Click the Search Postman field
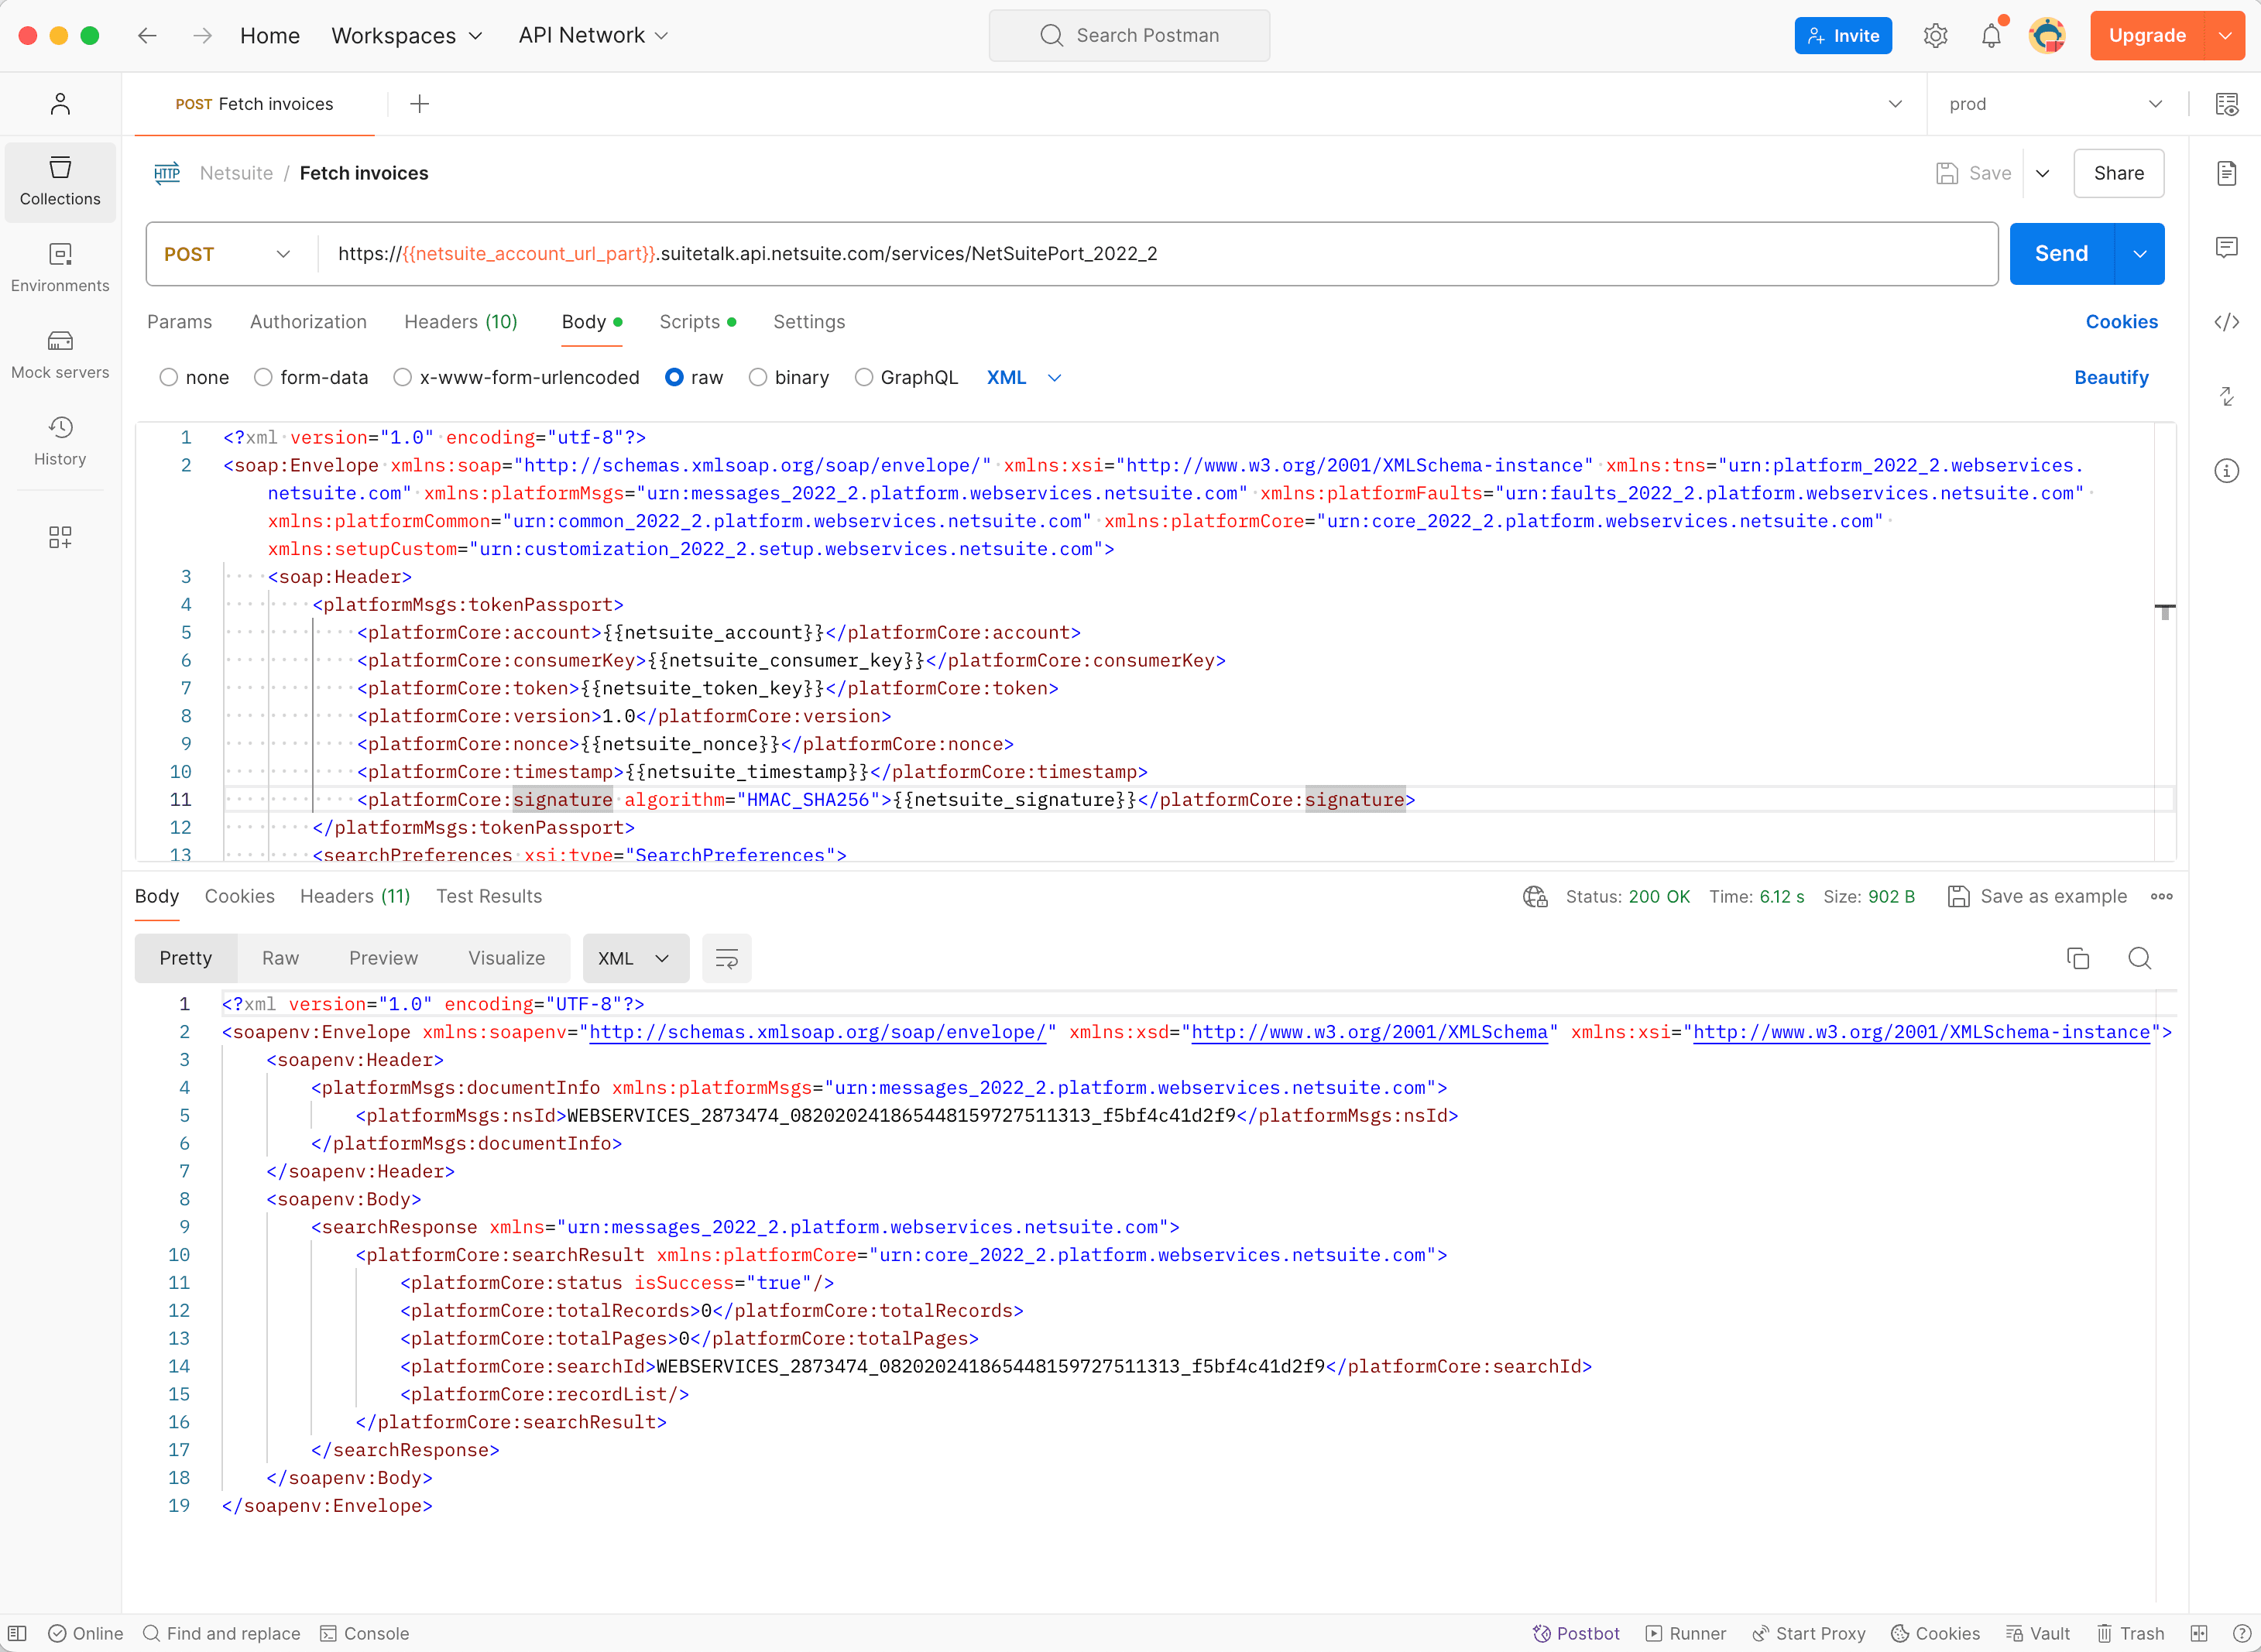The height and width of the screenshot is (1652, 2261). pos(1130,35)
